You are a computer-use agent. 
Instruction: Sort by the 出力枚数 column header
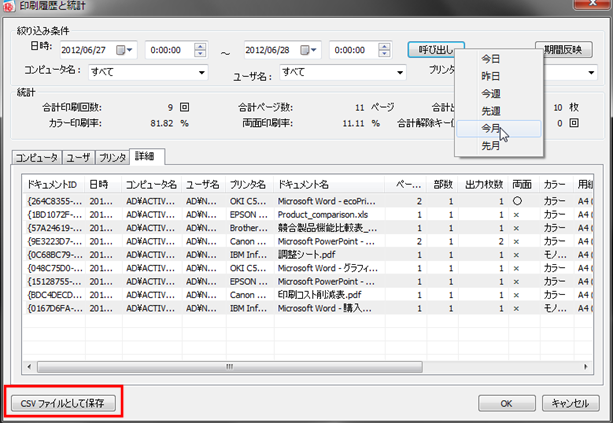484,185
